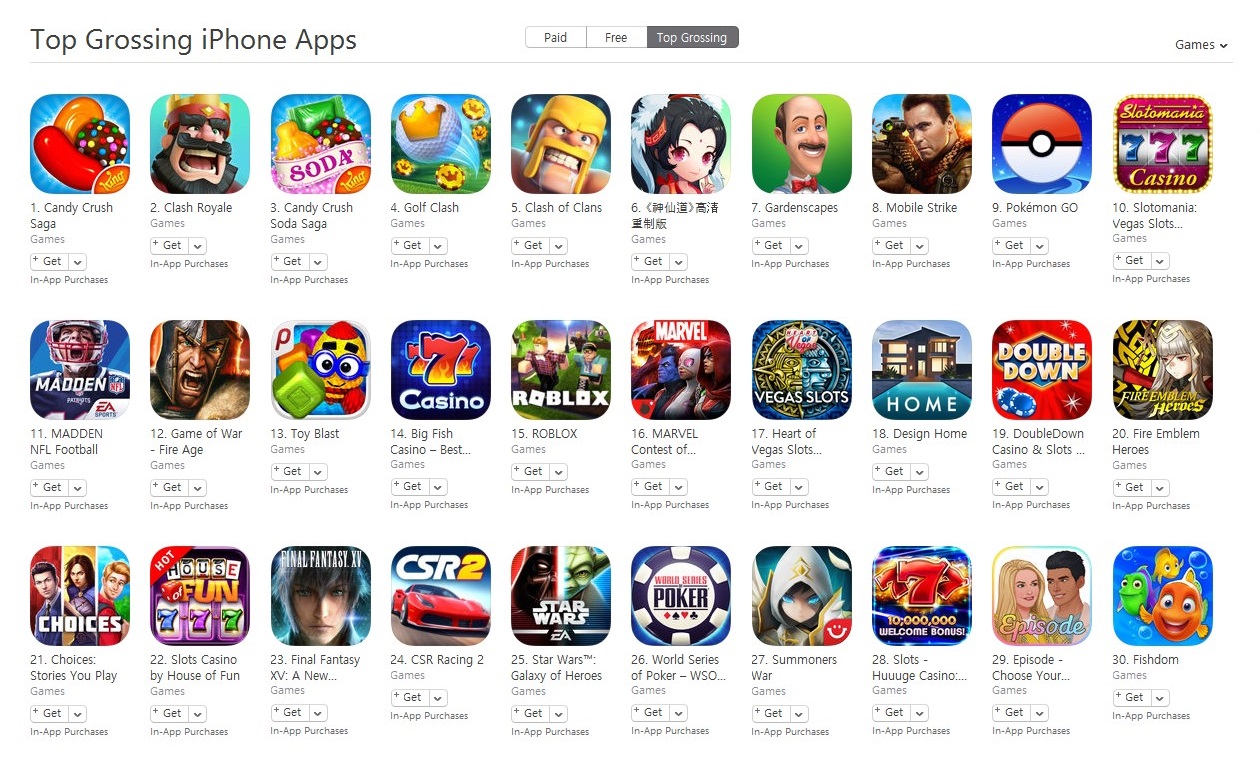The image size is (1260, 780).
Task: Expand dropdown arrow beside Summoners War Get
Action: (798, 714)
